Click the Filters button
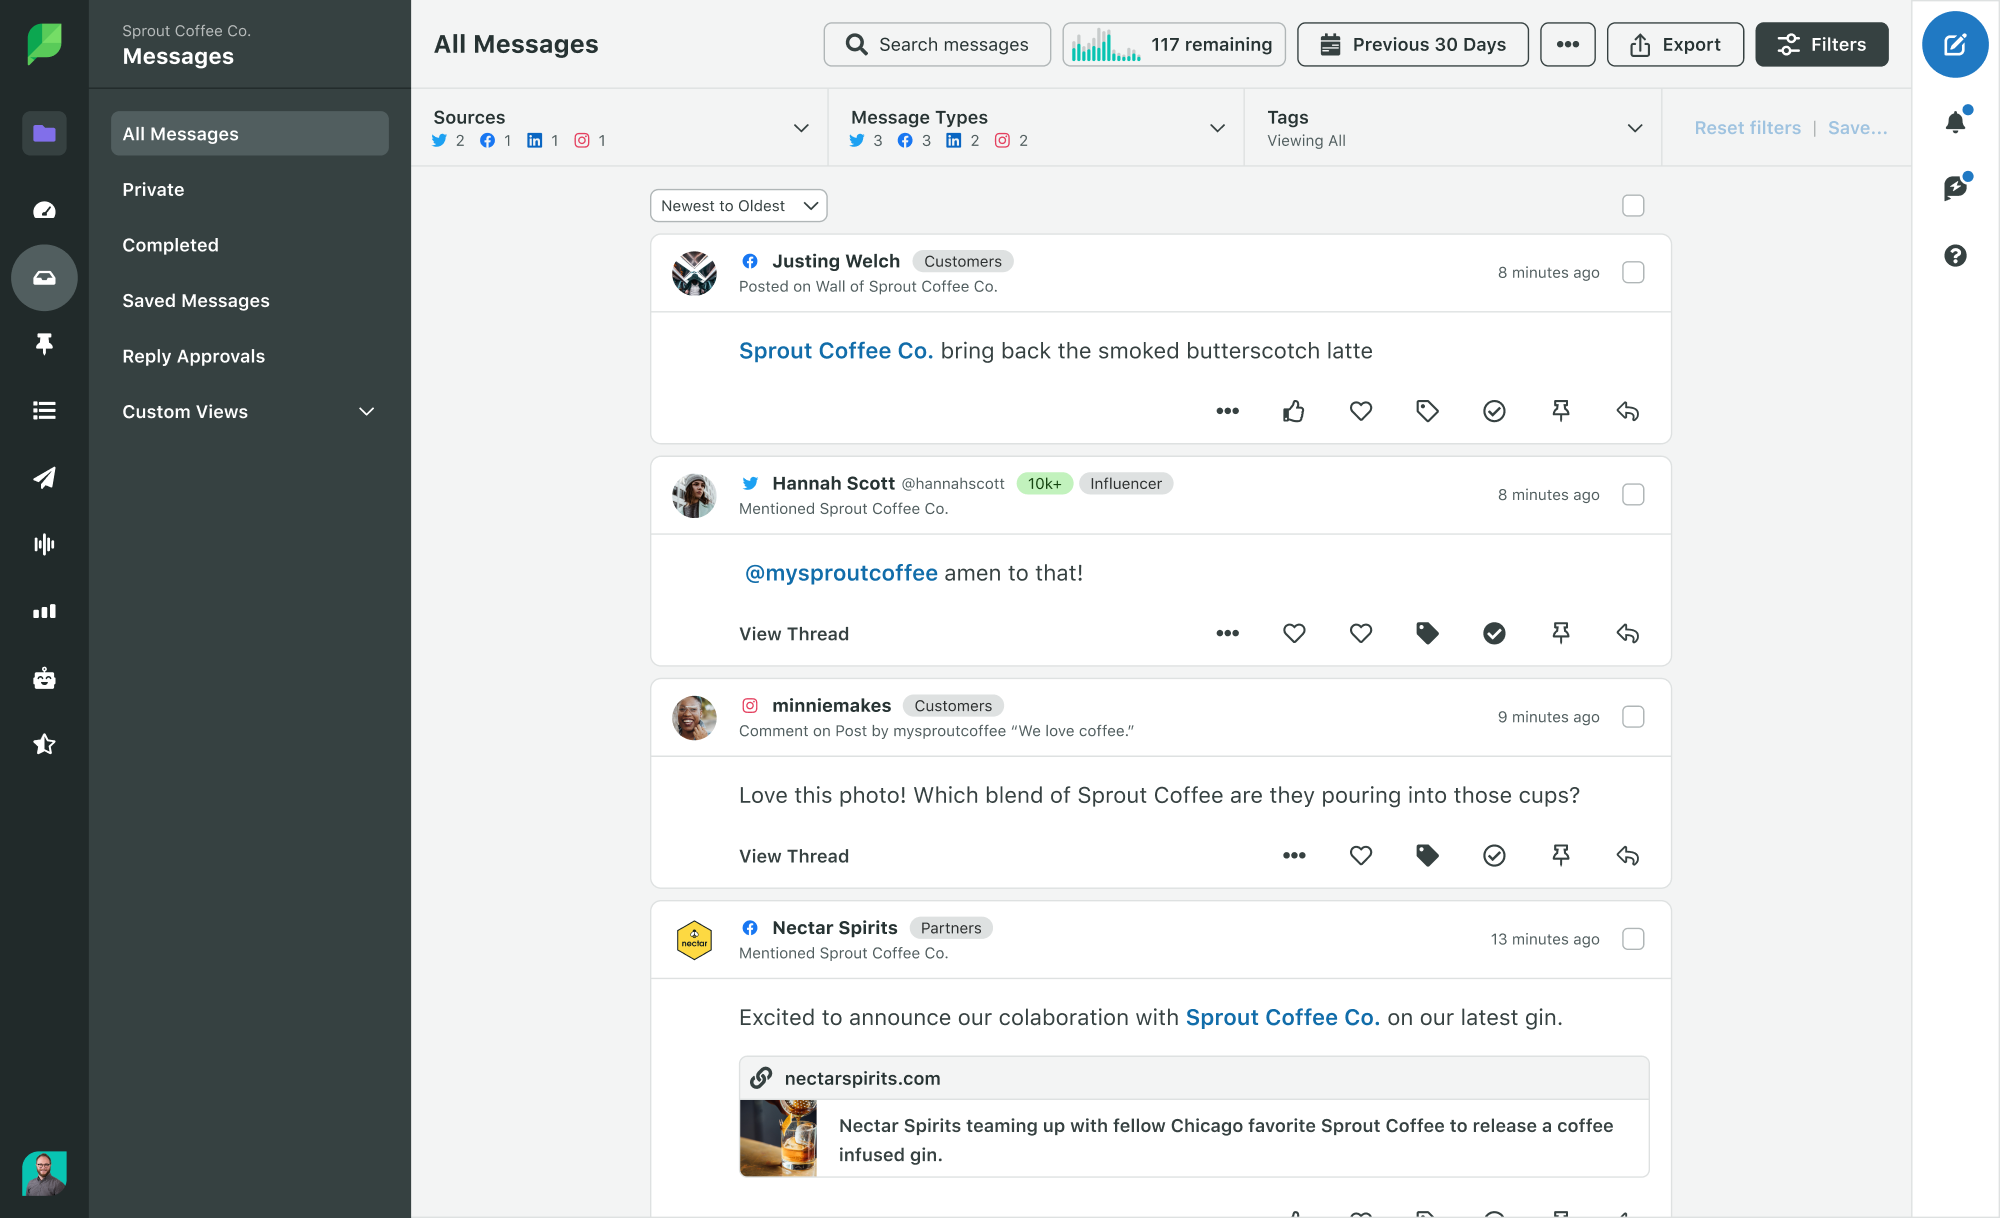Image resolution: width=2000 pixels, height=1218 pixels. (1821, 43)
